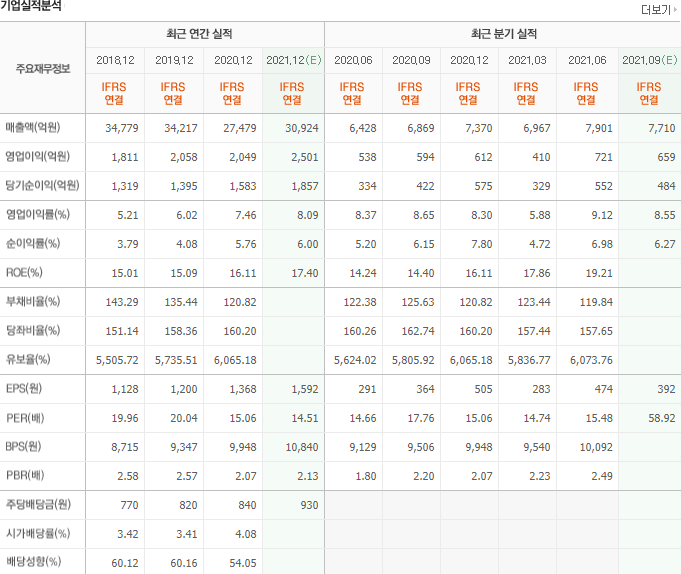Click the 1,592 EPS estimate value
The height and width of the screenshot is (574, 681).
[305, 389]
